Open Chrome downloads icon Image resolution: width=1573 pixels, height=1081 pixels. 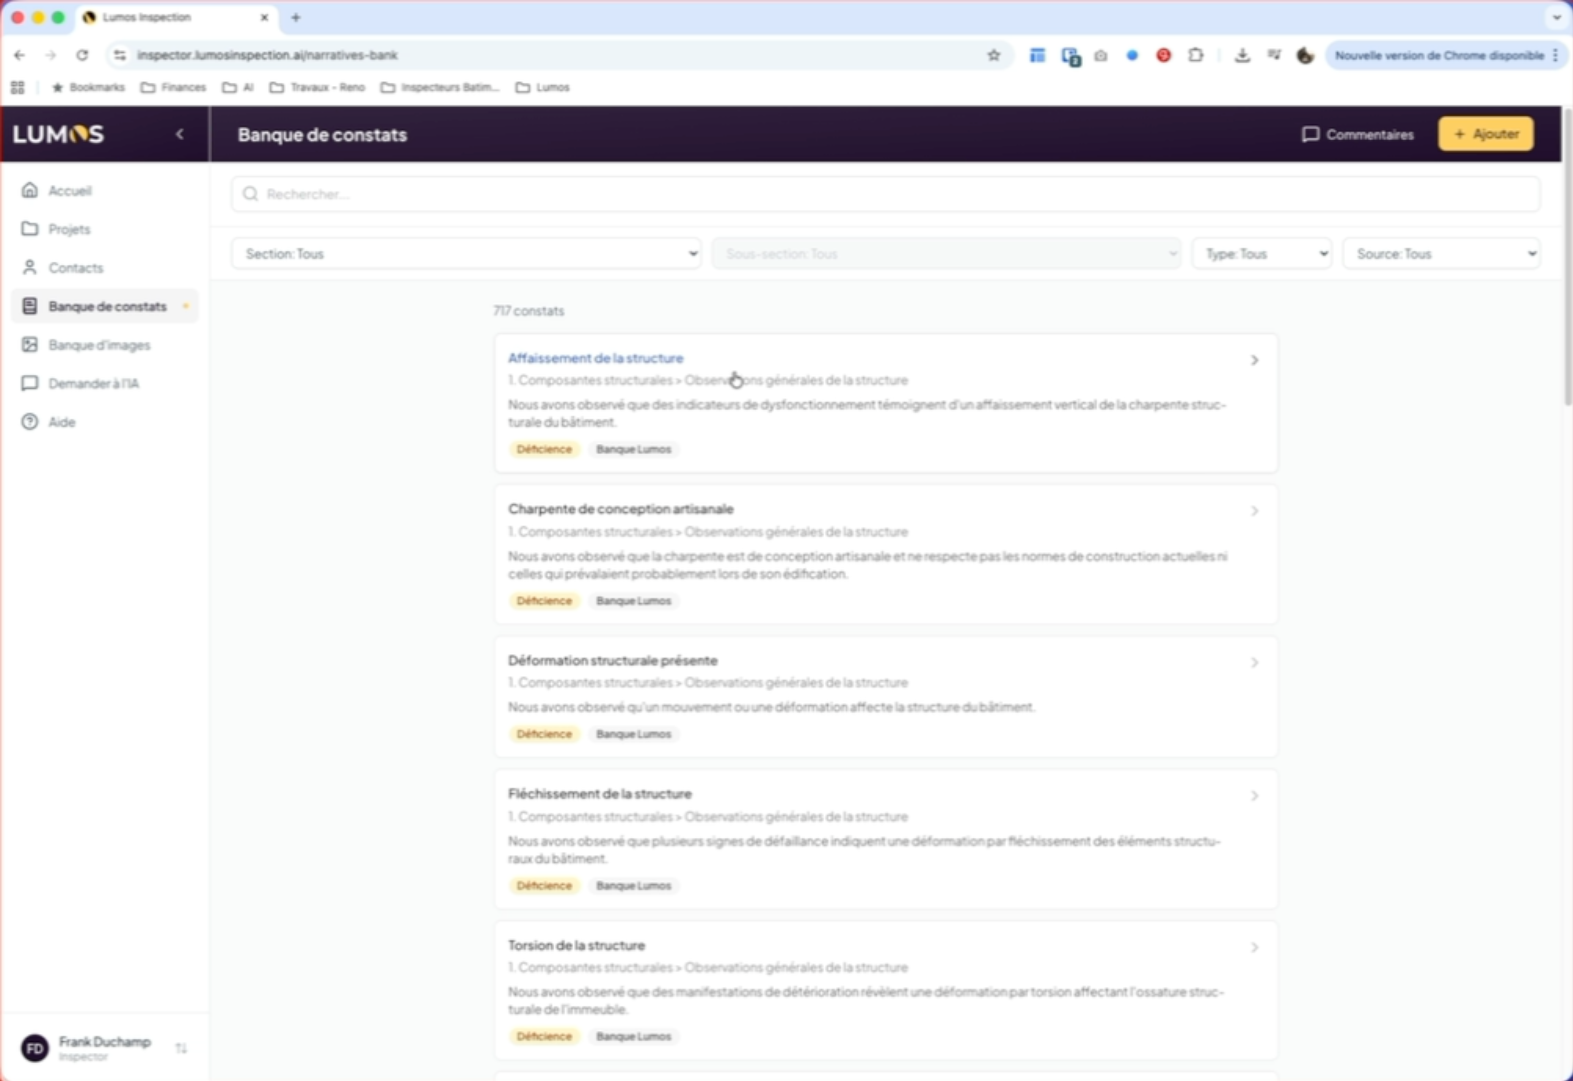tap(1242, 56)
